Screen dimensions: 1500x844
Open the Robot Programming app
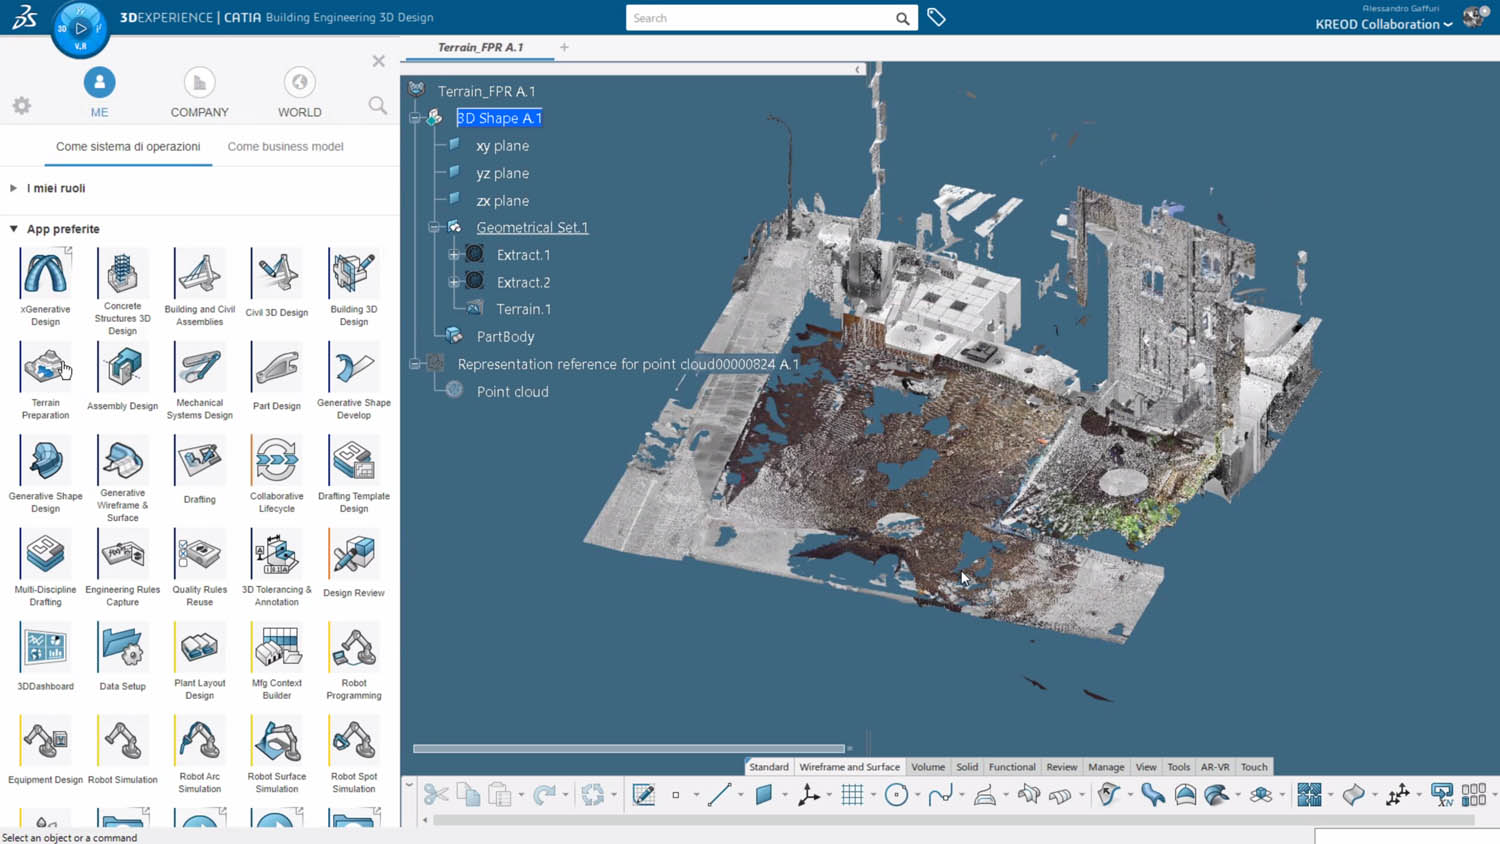coord(353,649)
